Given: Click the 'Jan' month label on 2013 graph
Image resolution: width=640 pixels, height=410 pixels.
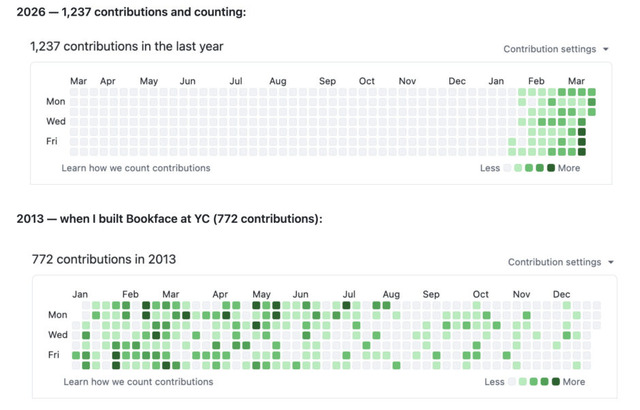Looking at the screenshot, I should (x=82, y=295).
